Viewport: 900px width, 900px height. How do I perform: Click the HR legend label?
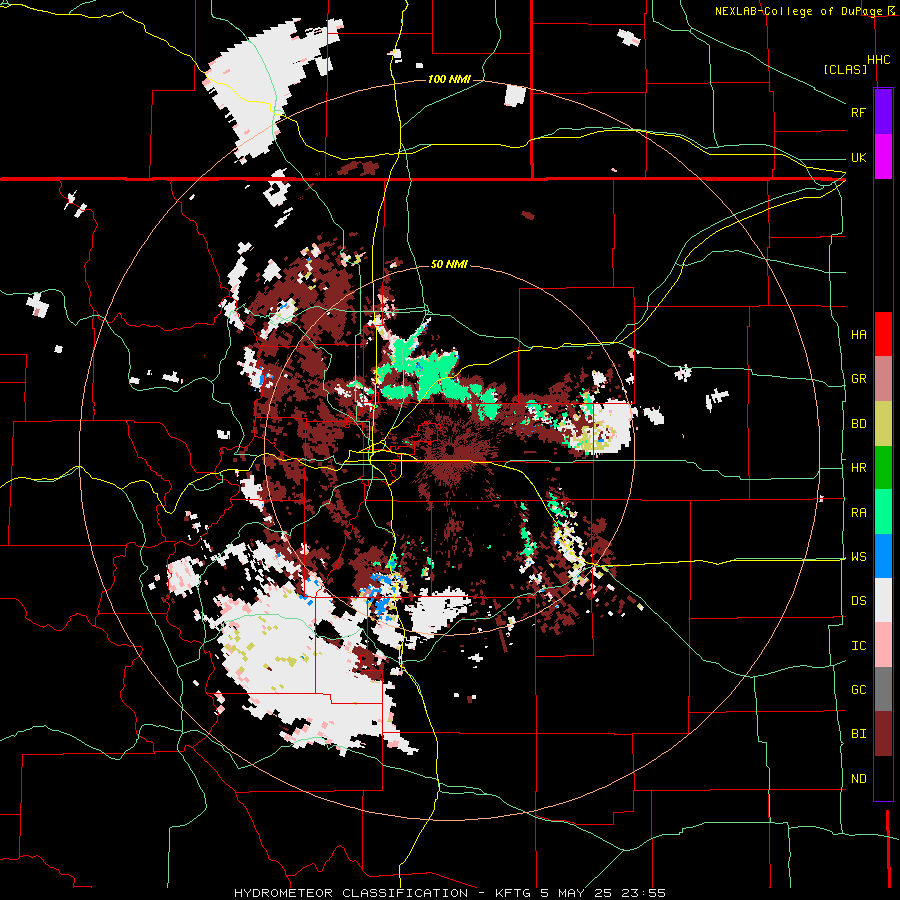pyautogui.click(x=858, y=468)
